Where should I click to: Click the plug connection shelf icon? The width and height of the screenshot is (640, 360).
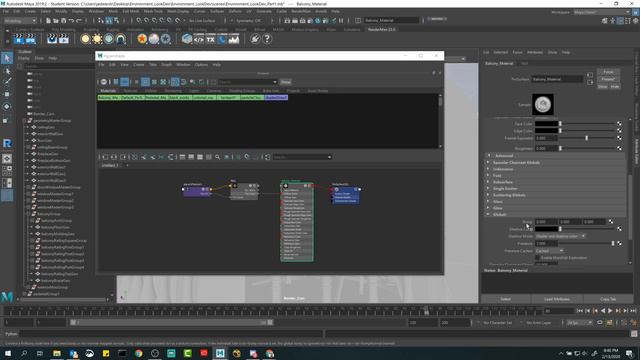255,39
